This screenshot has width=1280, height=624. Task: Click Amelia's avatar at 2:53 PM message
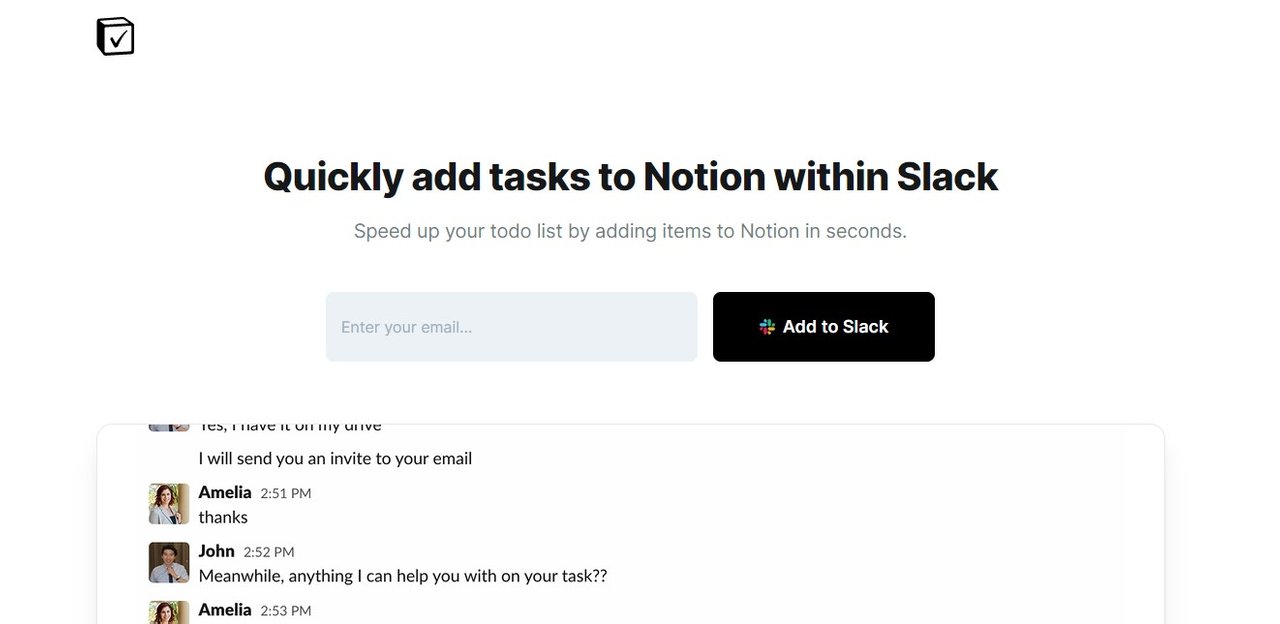pyautogui.click(x=169, y=612)
